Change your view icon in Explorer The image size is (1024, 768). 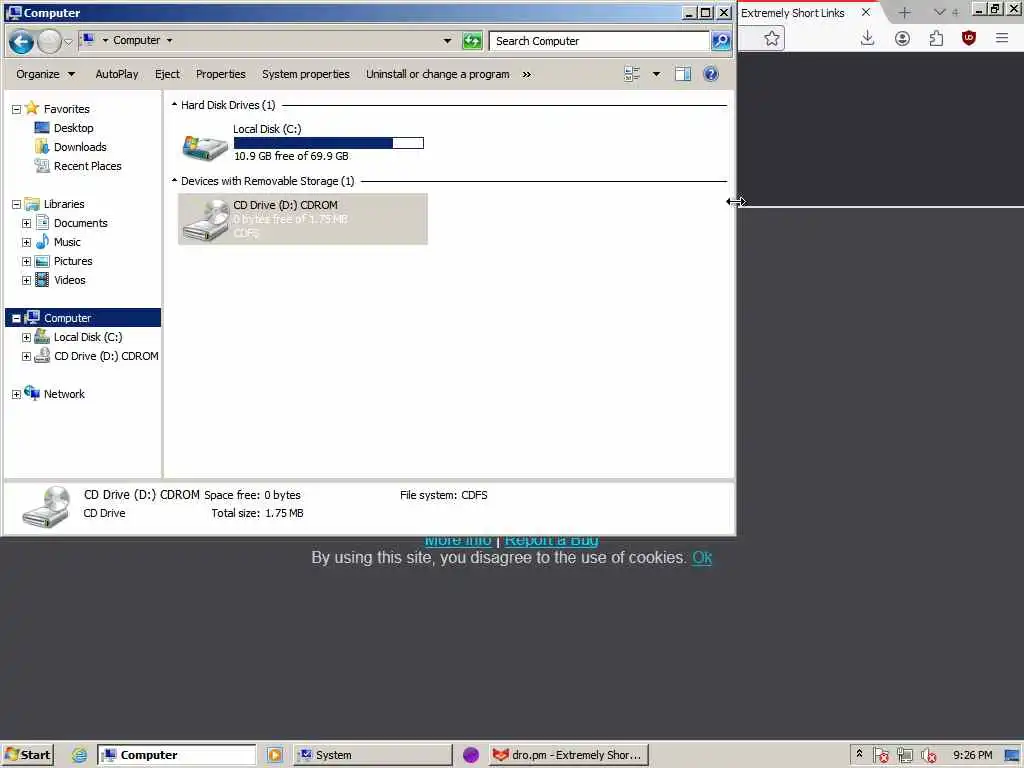[x=632, y=74]
